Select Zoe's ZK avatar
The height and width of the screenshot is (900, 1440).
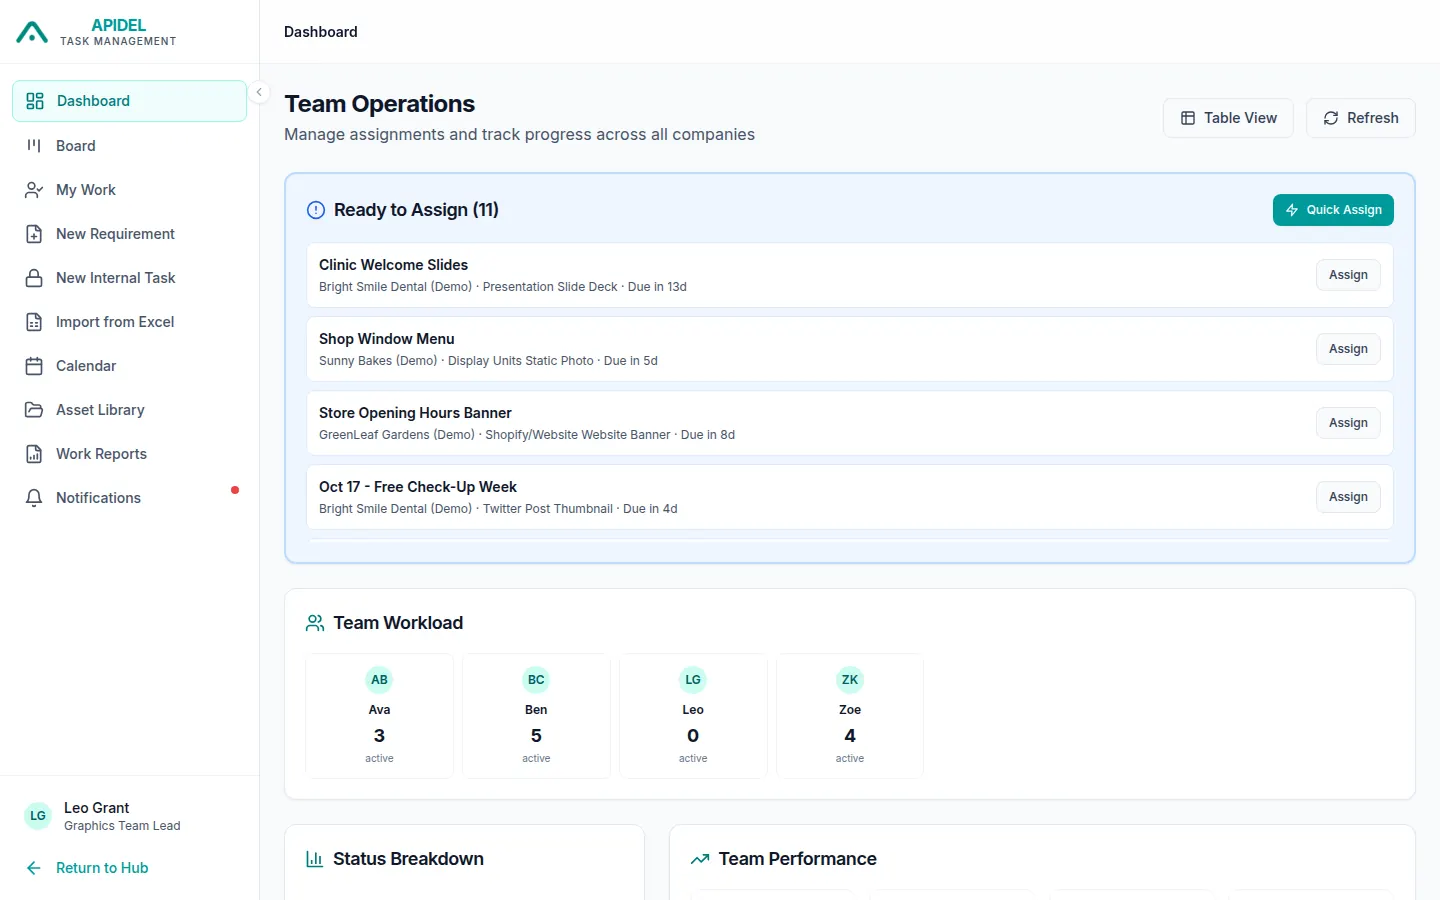tap(850, 680)
